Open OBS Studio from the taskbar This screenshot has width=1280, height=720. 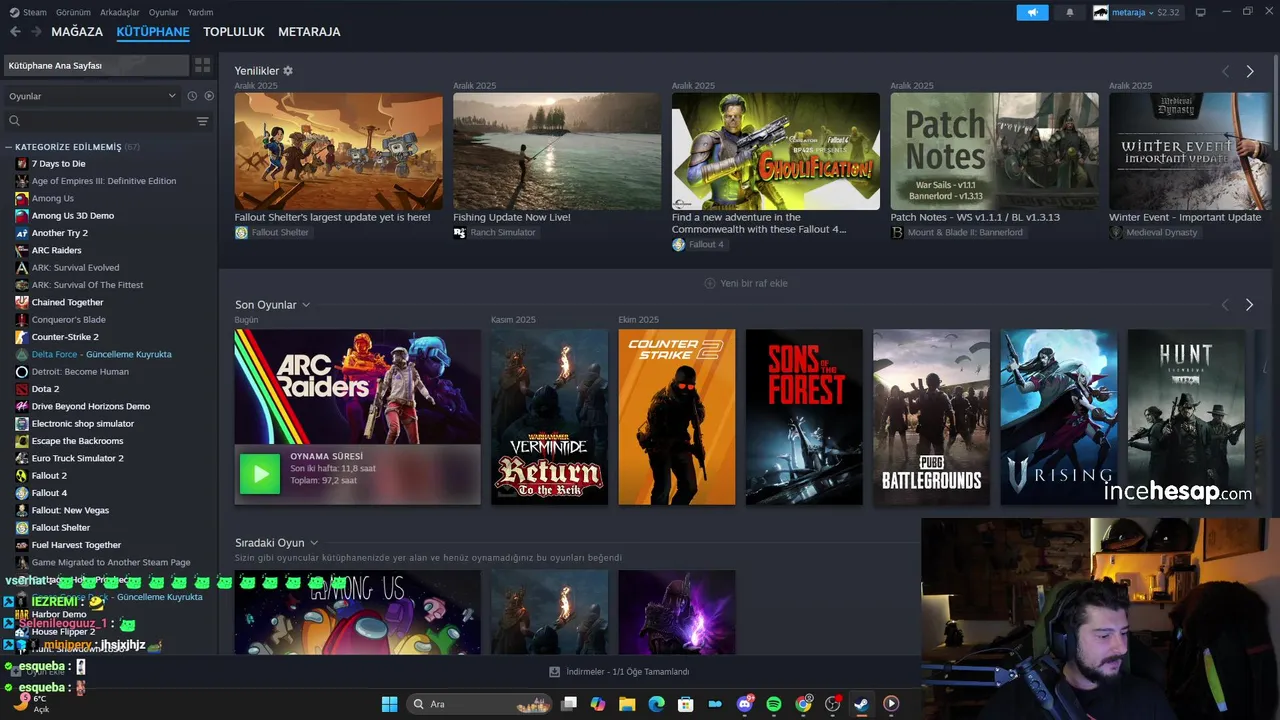point(832,704)
